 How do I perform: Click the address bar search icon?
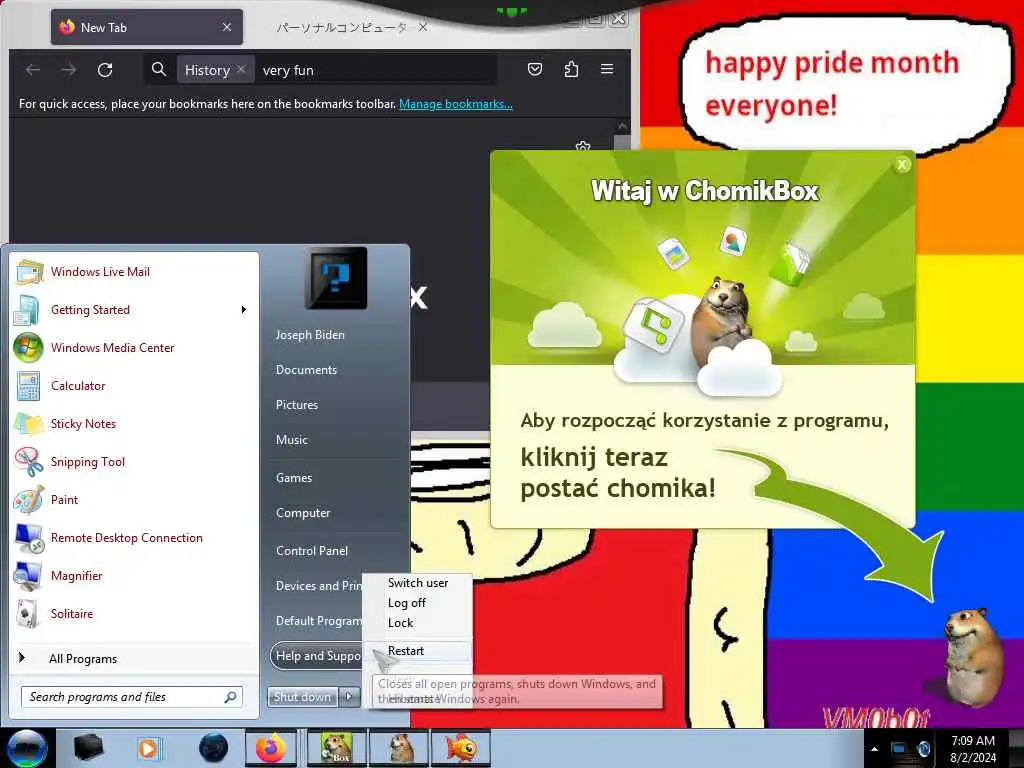(159, 69)
